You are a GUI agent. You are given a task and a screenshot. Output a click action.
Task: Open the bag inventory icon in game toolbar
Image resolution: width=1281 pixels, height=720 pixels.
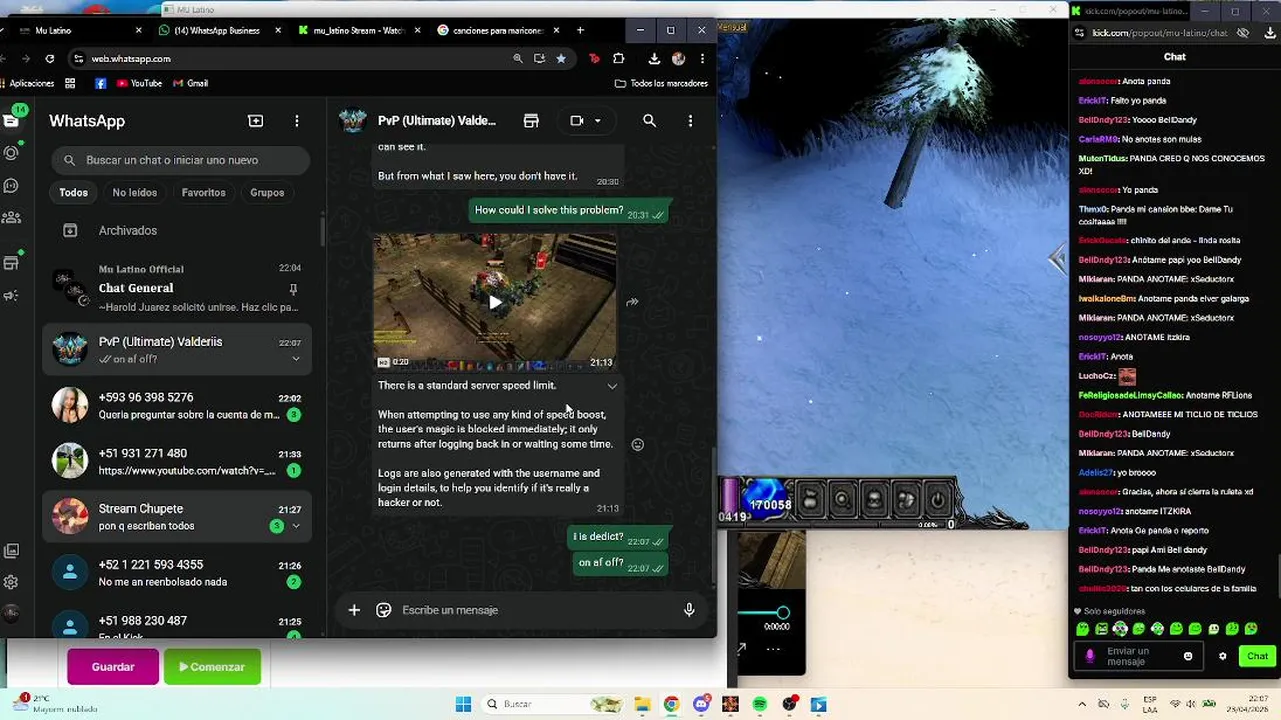pyautogui.click(x=811, y=499)
